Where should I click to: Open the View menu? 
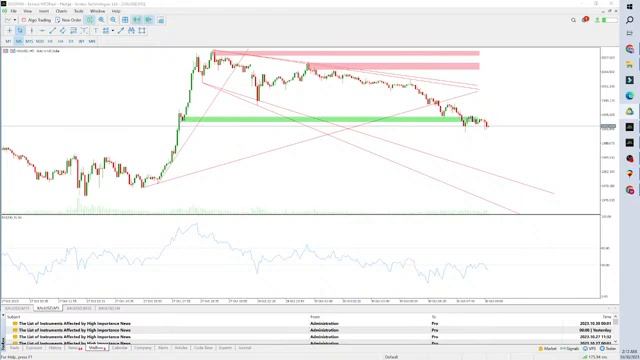pyautogui.click(x=28, y=11)
